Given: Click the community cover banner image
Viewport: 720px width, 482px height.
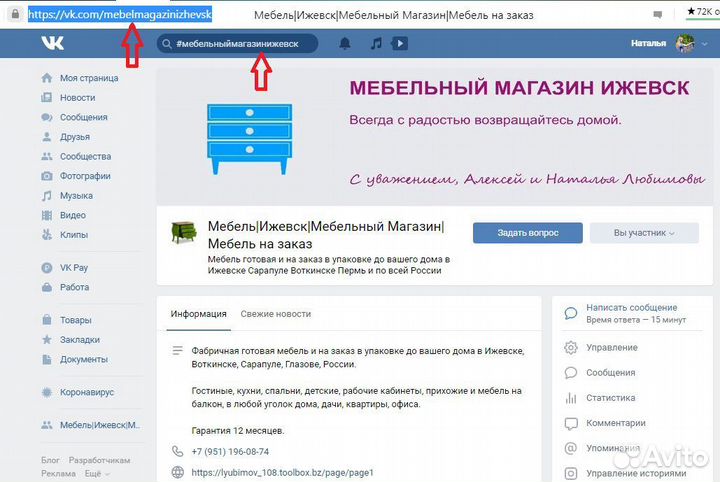Looking at the screenshot, I should pos(434,136).
